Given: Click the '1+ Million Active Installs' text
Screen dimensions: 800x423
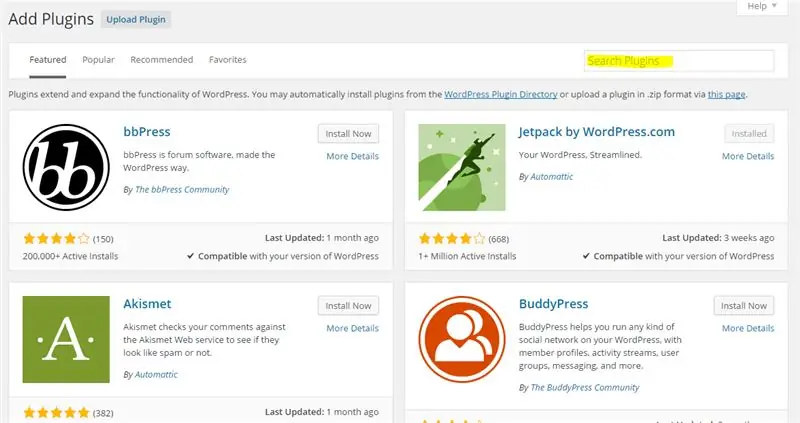Looking at the screenshot, I should (467, 256).
